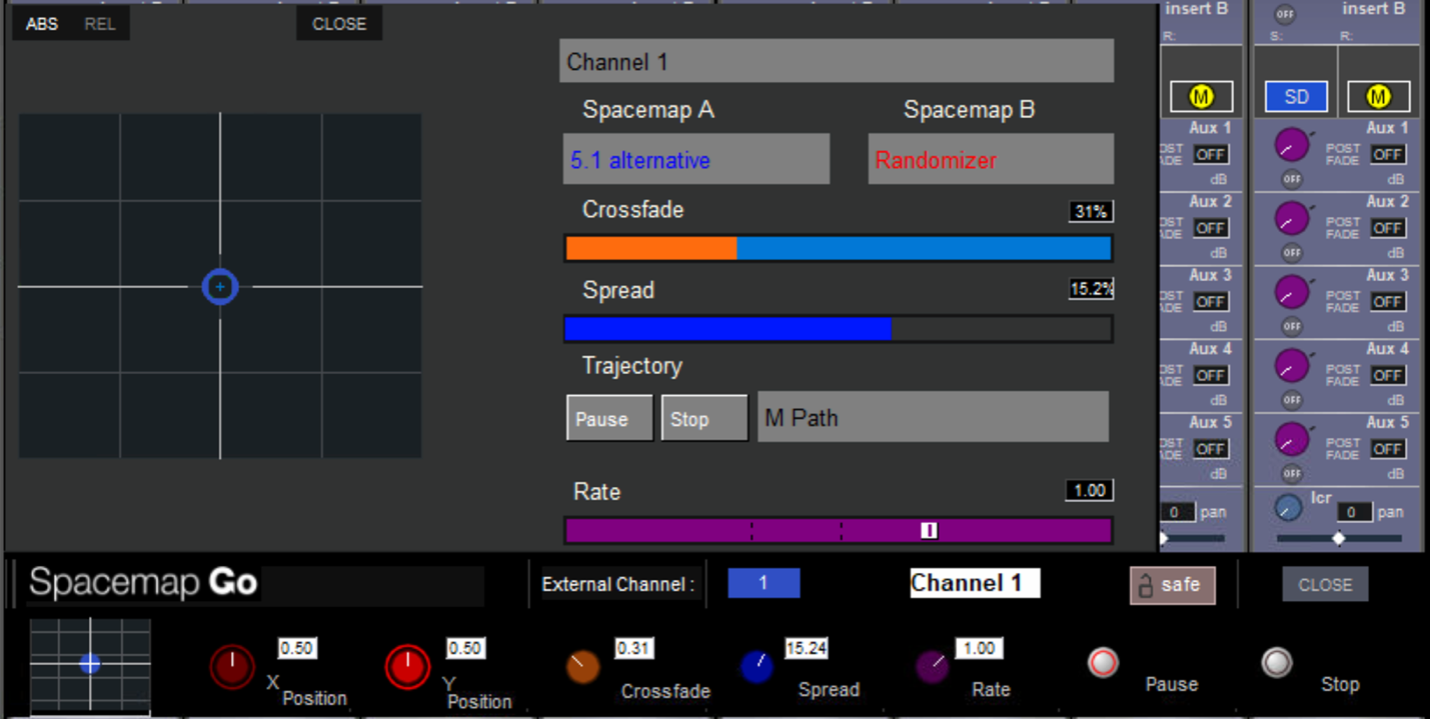Image resolution: width=1430 pixels, height=724 pixels.
Task: Switch to ABS positioning mode
Action: tap(42, 24)
